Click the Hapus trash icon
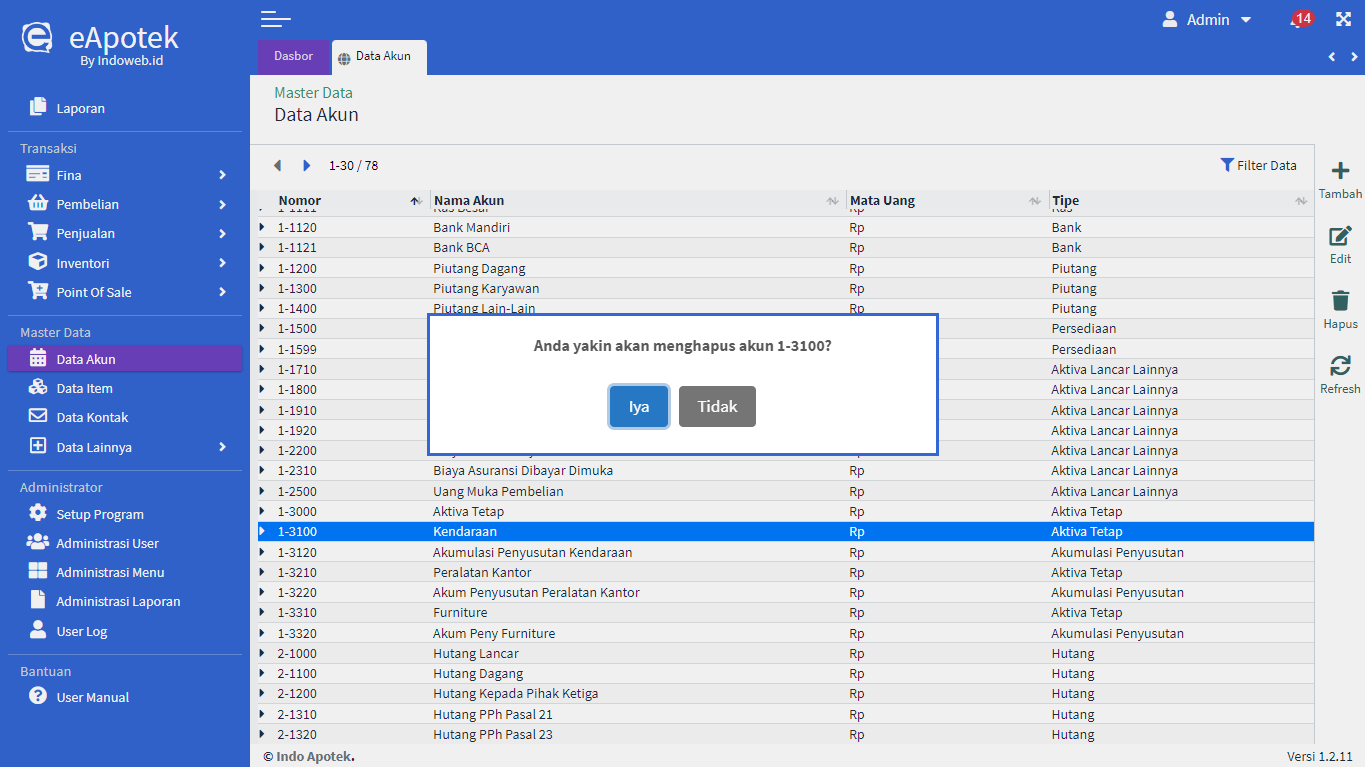 pos(1340,301)
